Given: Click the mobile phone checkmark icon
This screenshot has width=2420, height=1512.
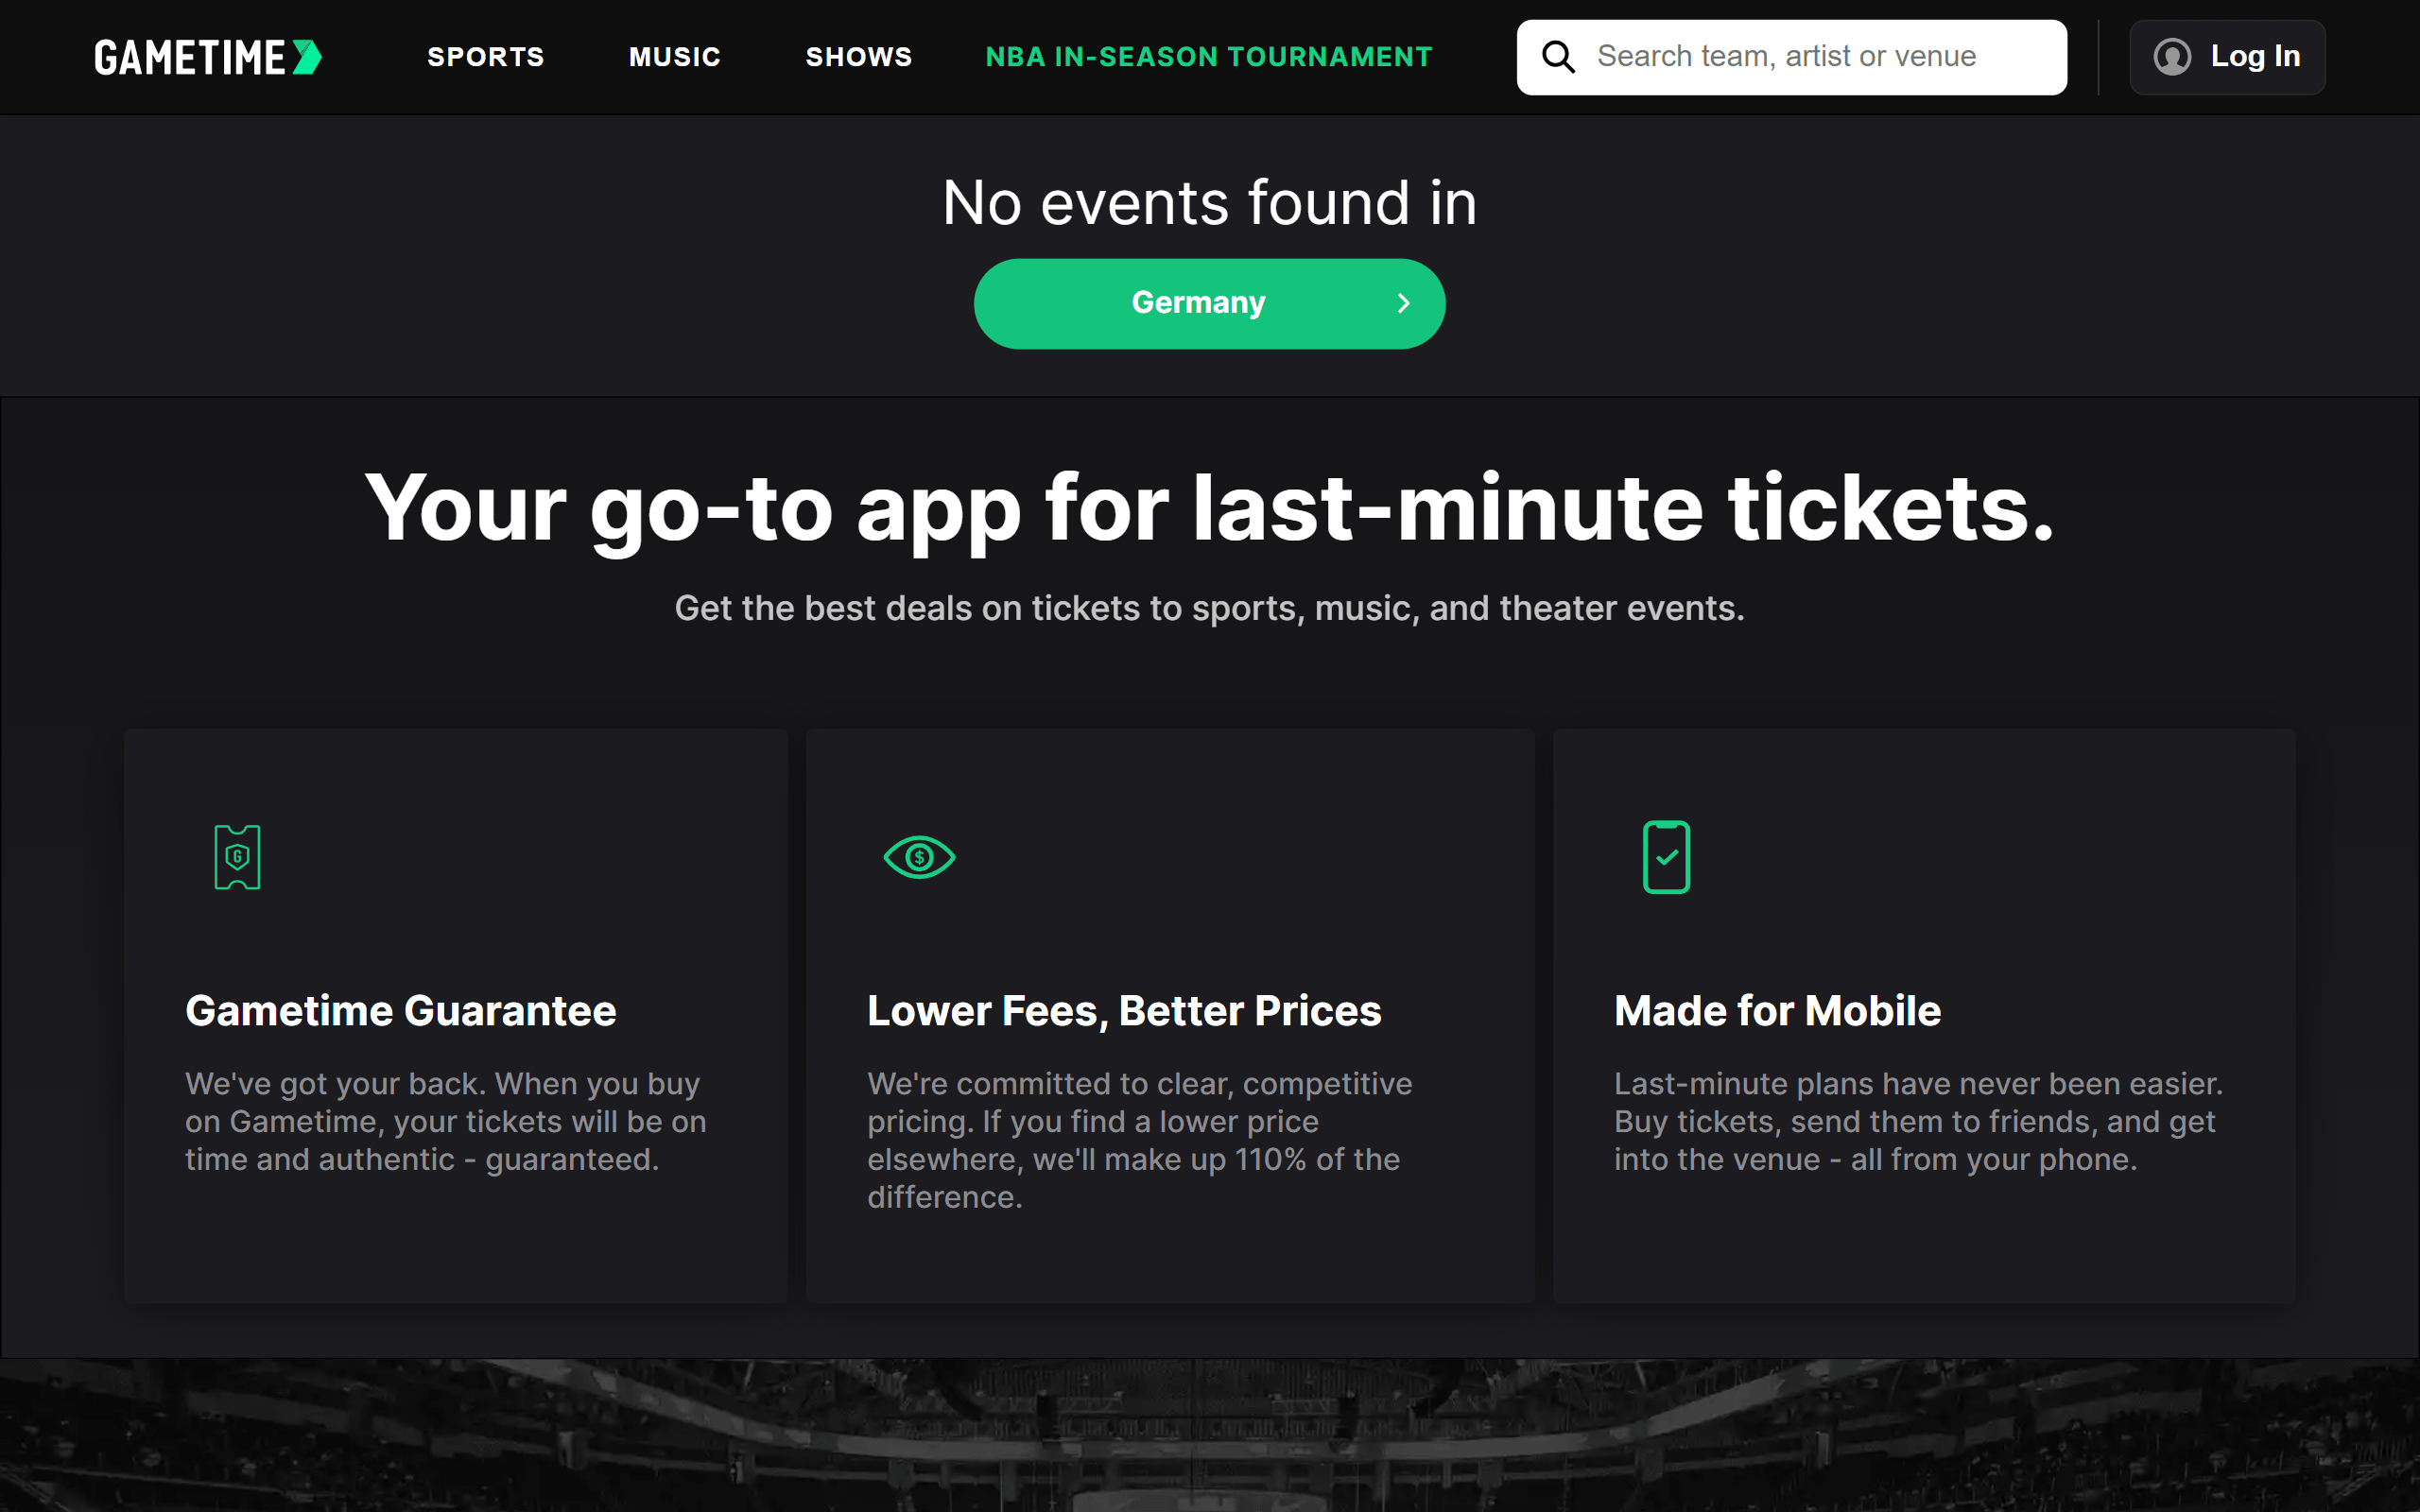Looking at the screenshot, I should point(1666,857).
